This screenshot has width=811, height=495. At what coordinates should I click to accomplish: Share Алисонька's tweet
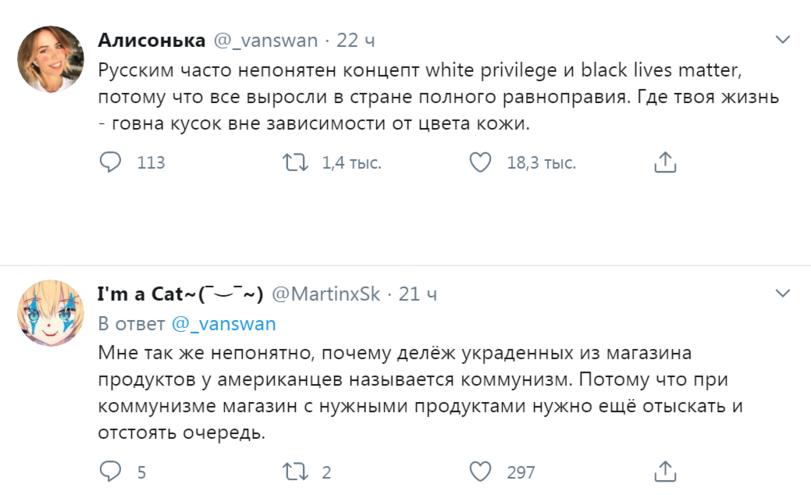point(666,162)
